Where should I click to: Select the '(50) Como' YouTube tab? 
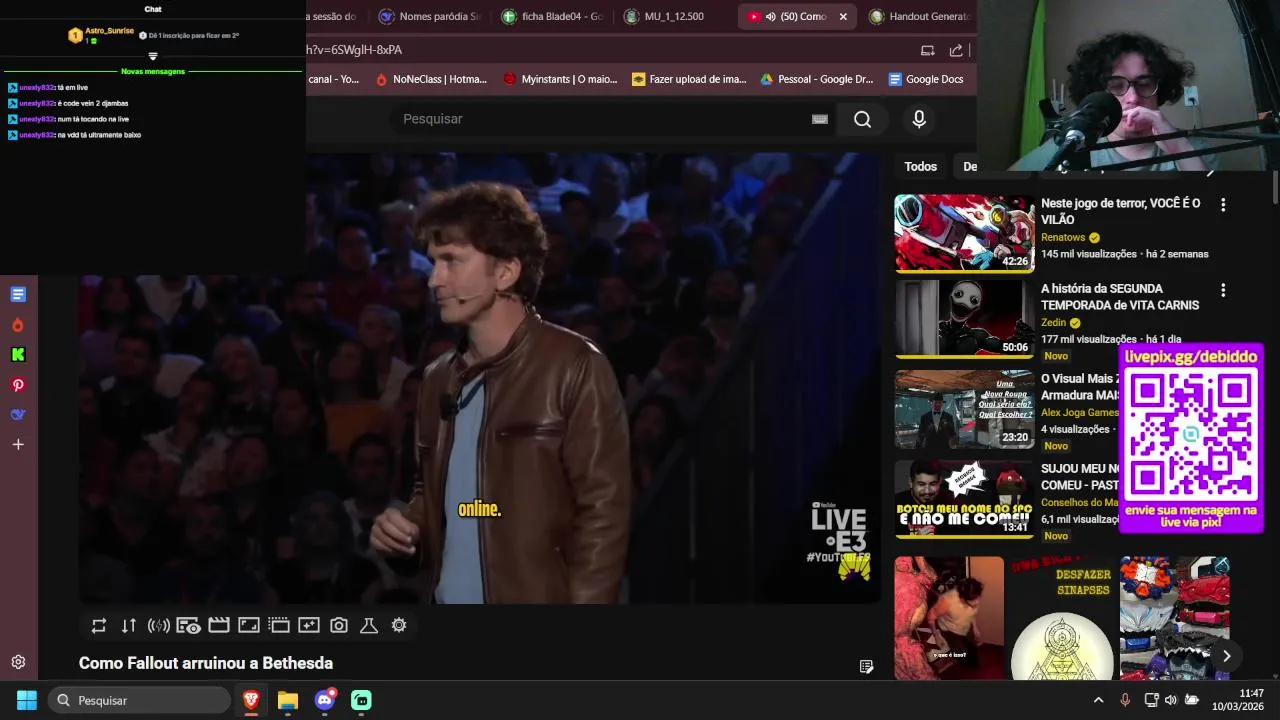799,17
